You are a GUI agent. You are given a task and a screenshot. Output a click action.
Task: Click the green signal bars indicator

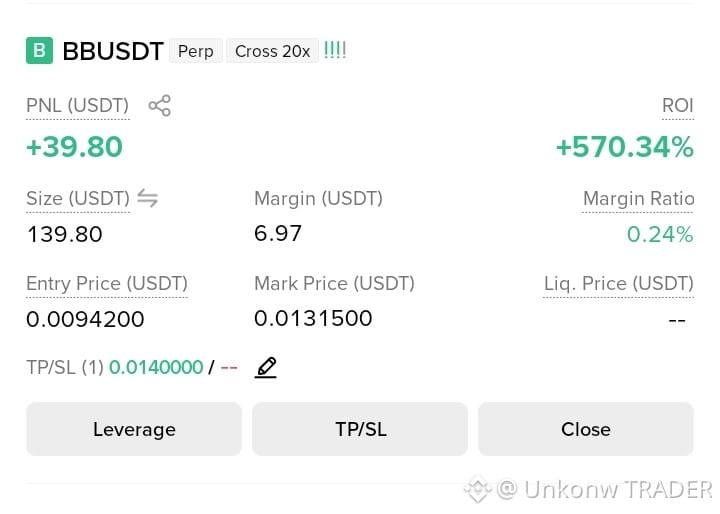coord(335,50)
